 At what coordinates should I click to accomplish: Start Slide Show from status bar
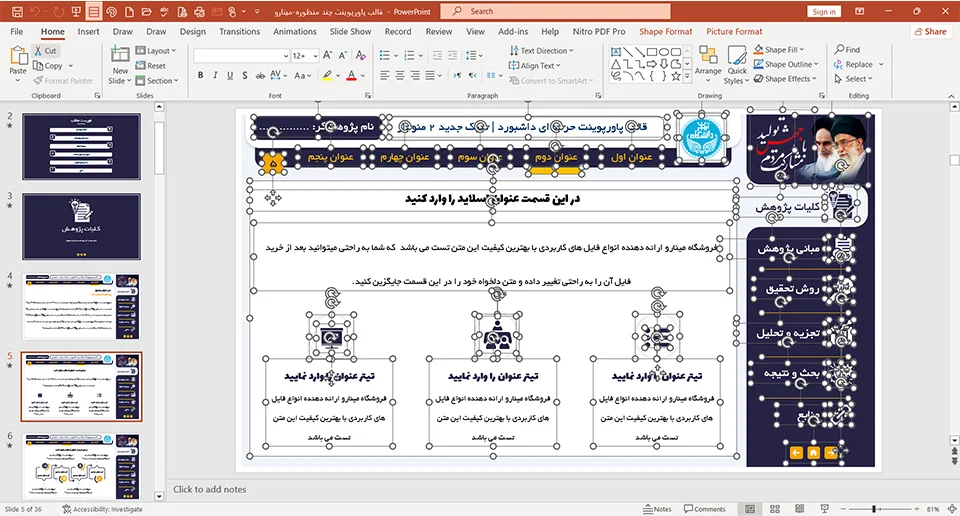click(824, 509)
